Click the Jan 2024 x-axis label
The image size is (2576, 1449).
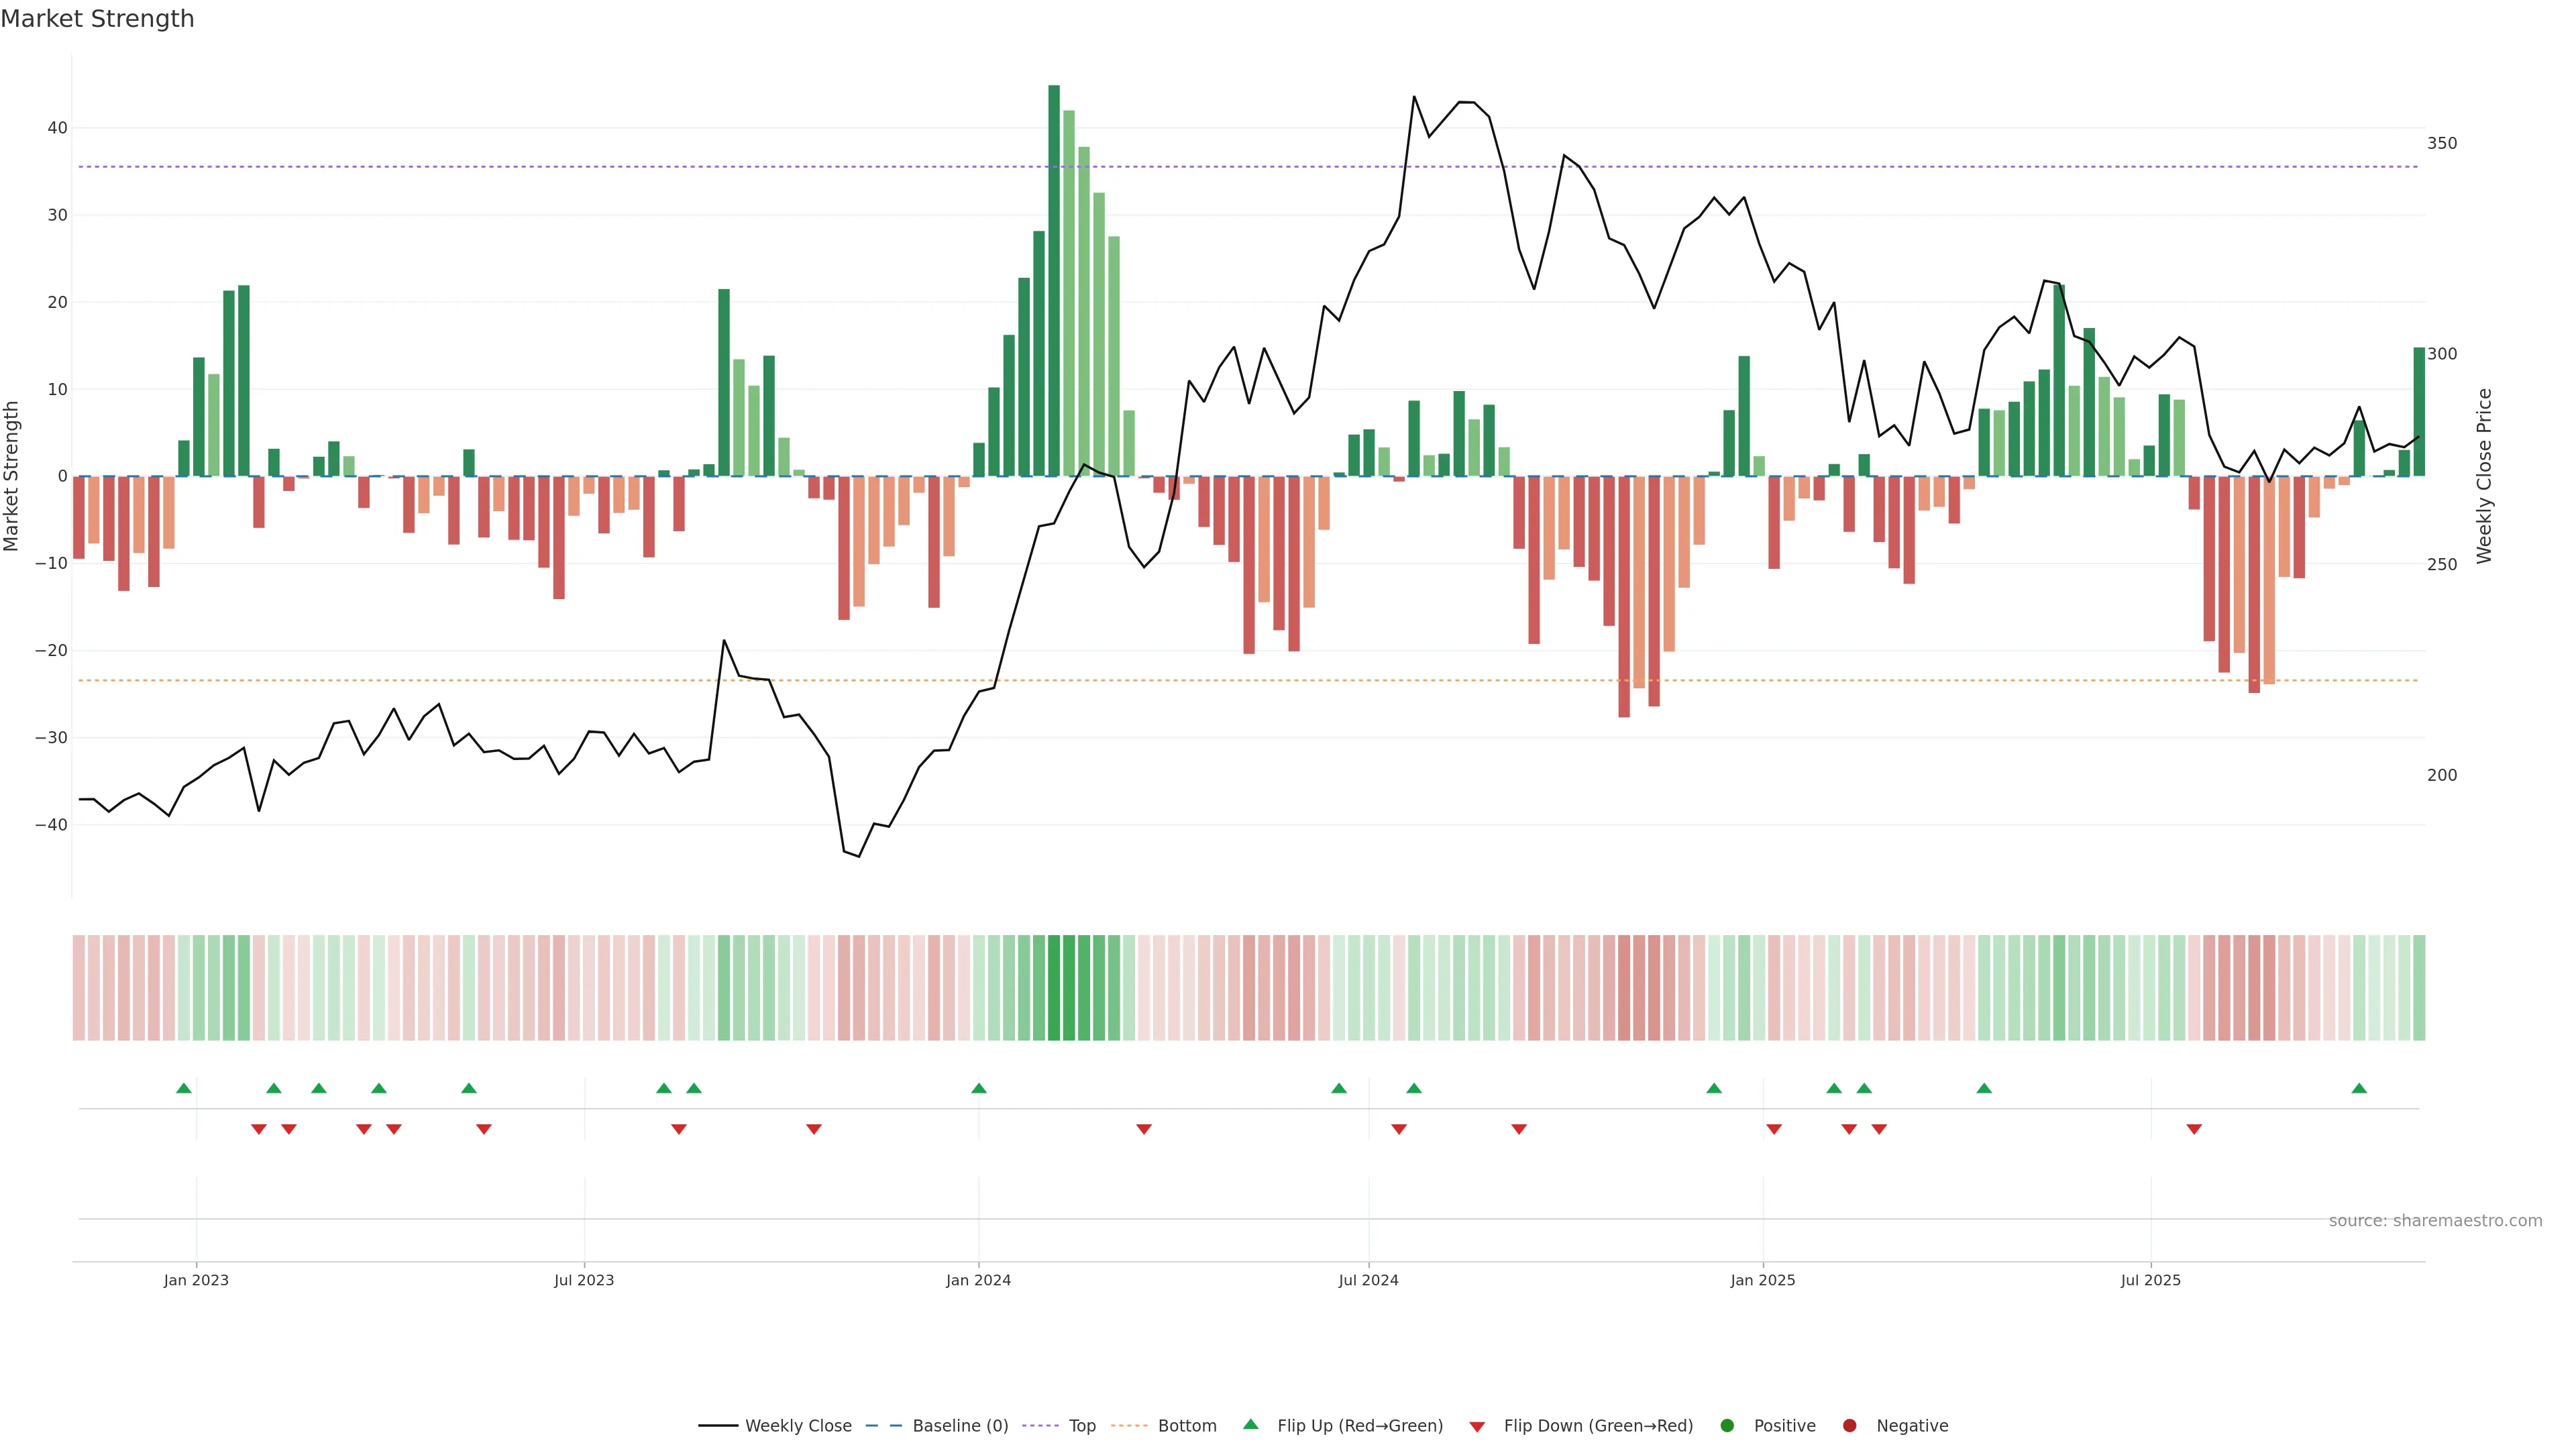[x=978, y=1280]
